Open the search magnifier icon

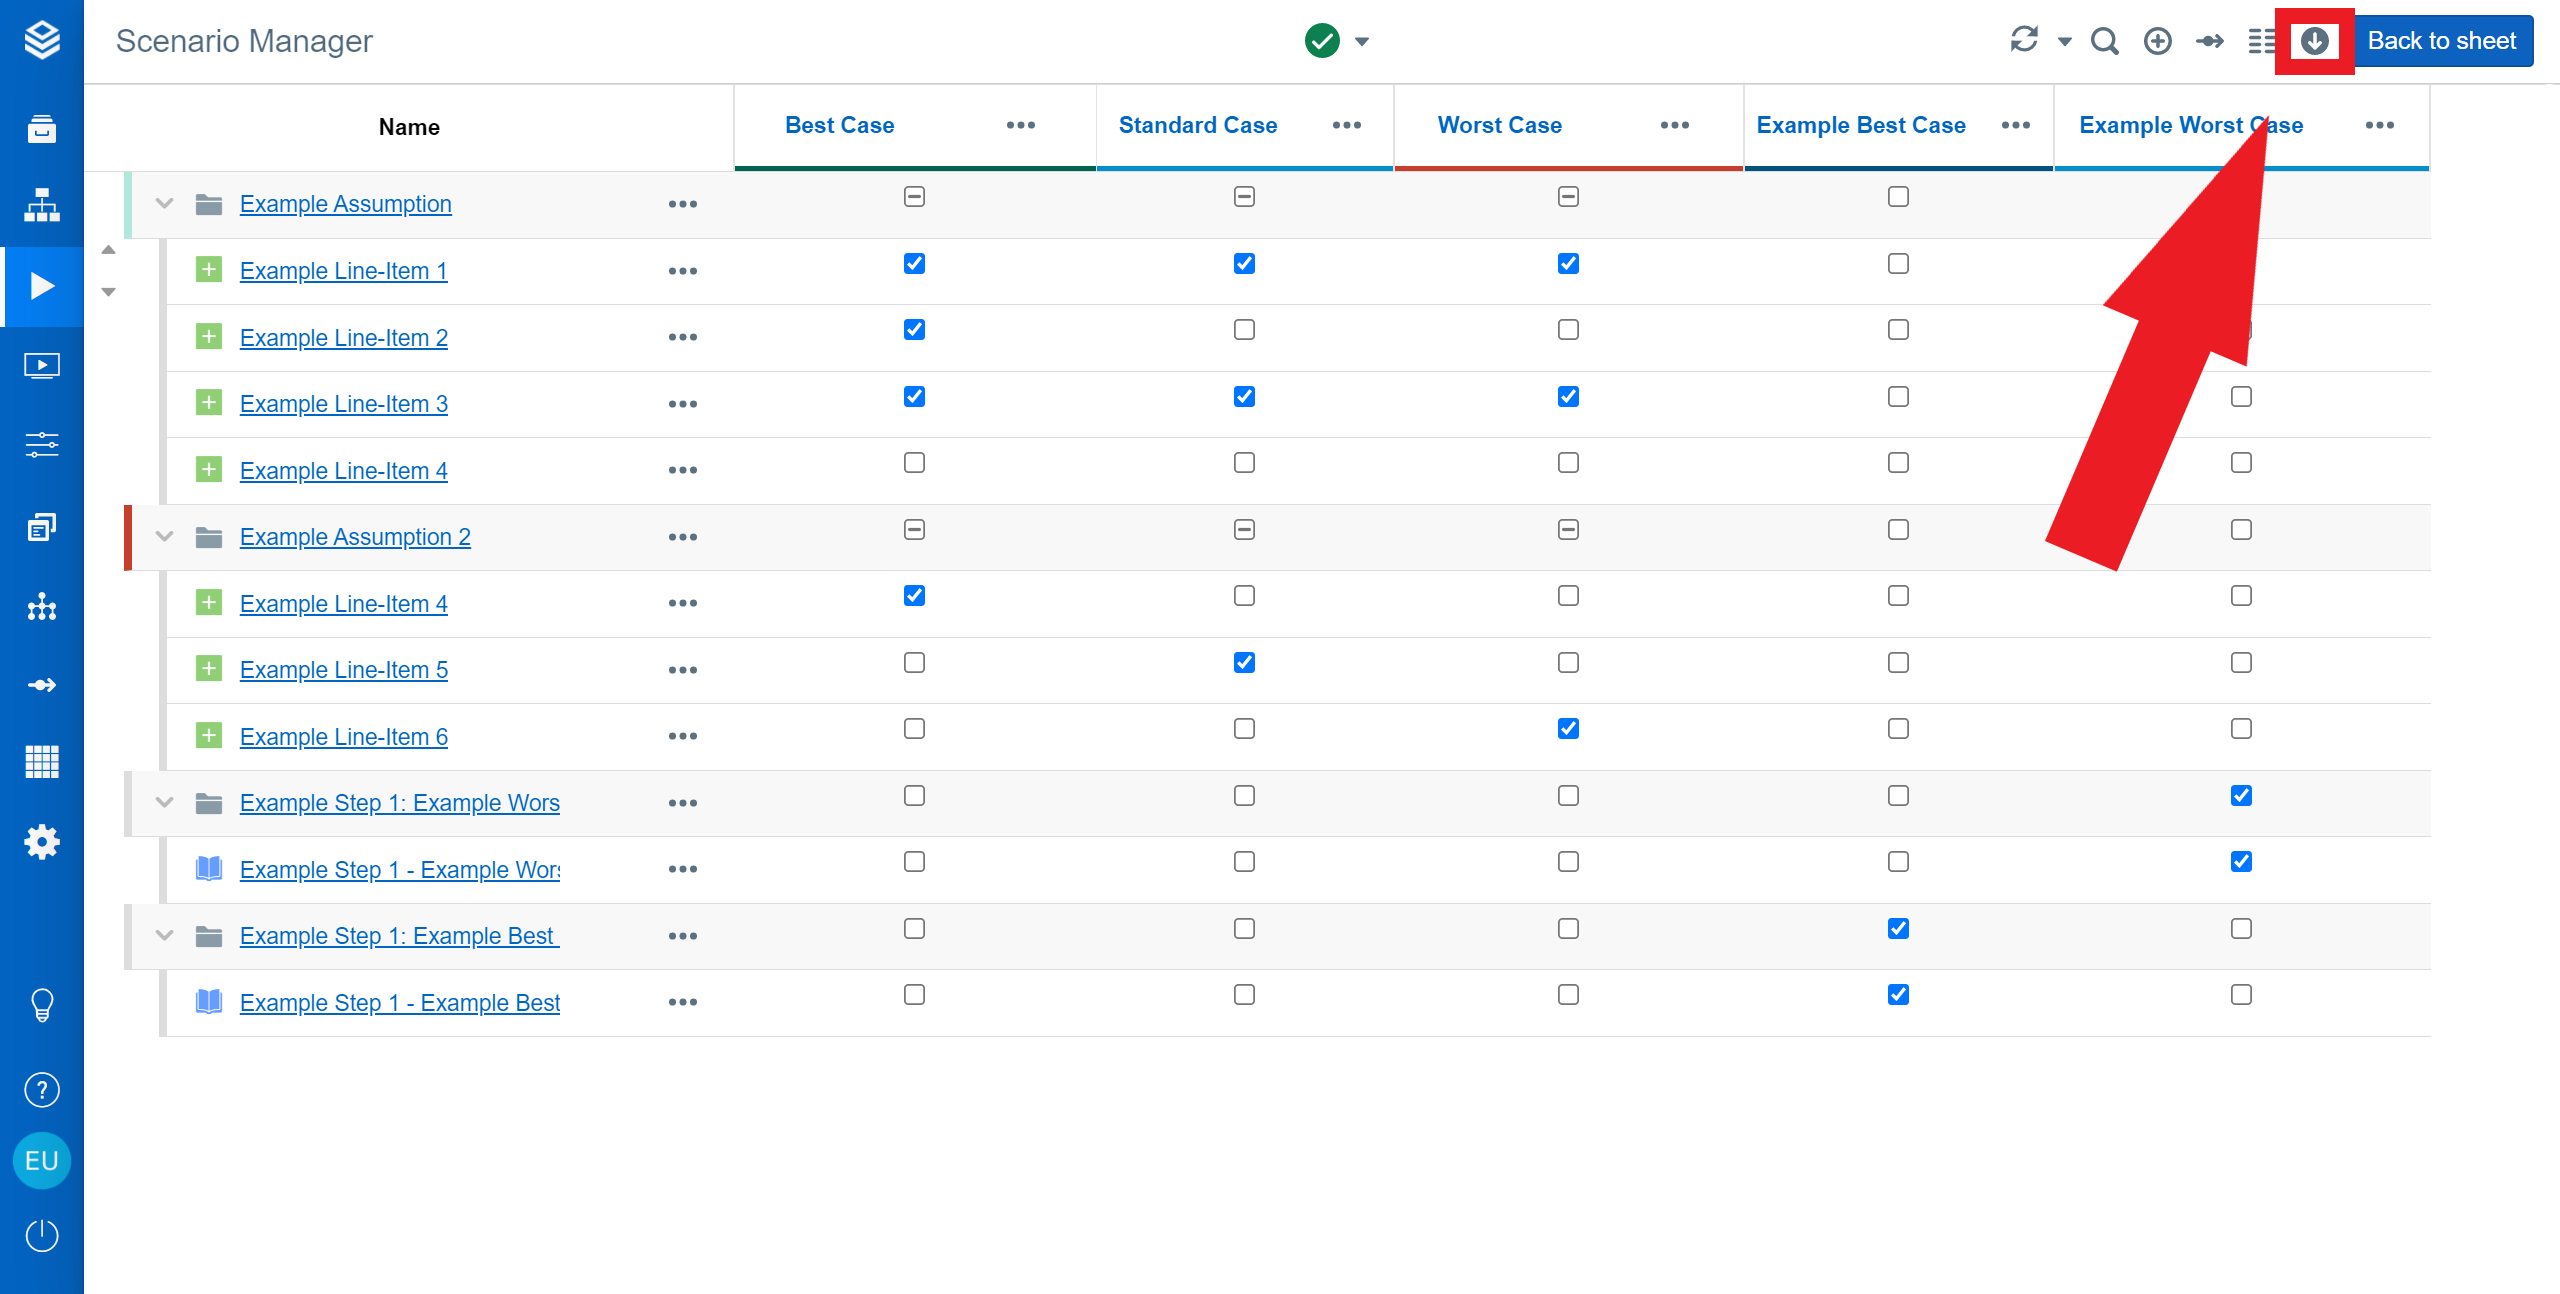pos(2104,41)
